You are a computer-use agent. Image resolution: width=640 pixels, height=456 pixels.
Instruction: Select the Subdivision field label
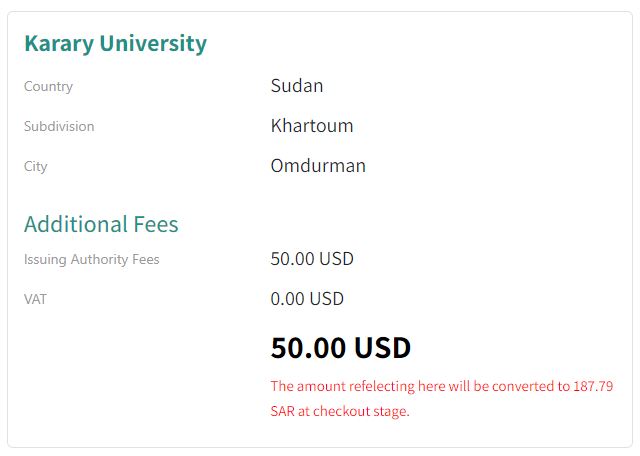pos(59,127)
